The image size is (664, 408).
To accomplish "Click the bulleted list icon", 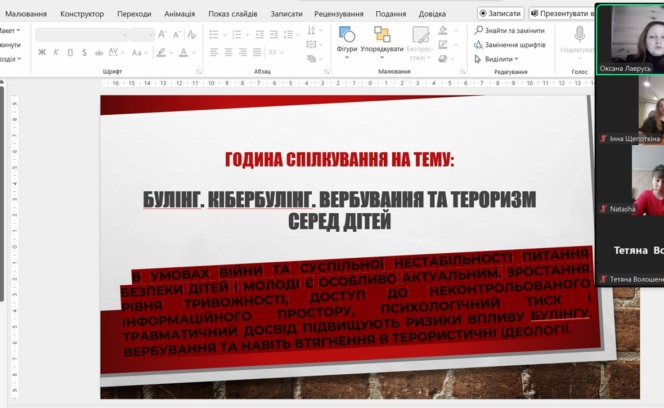I will [214, 34].
